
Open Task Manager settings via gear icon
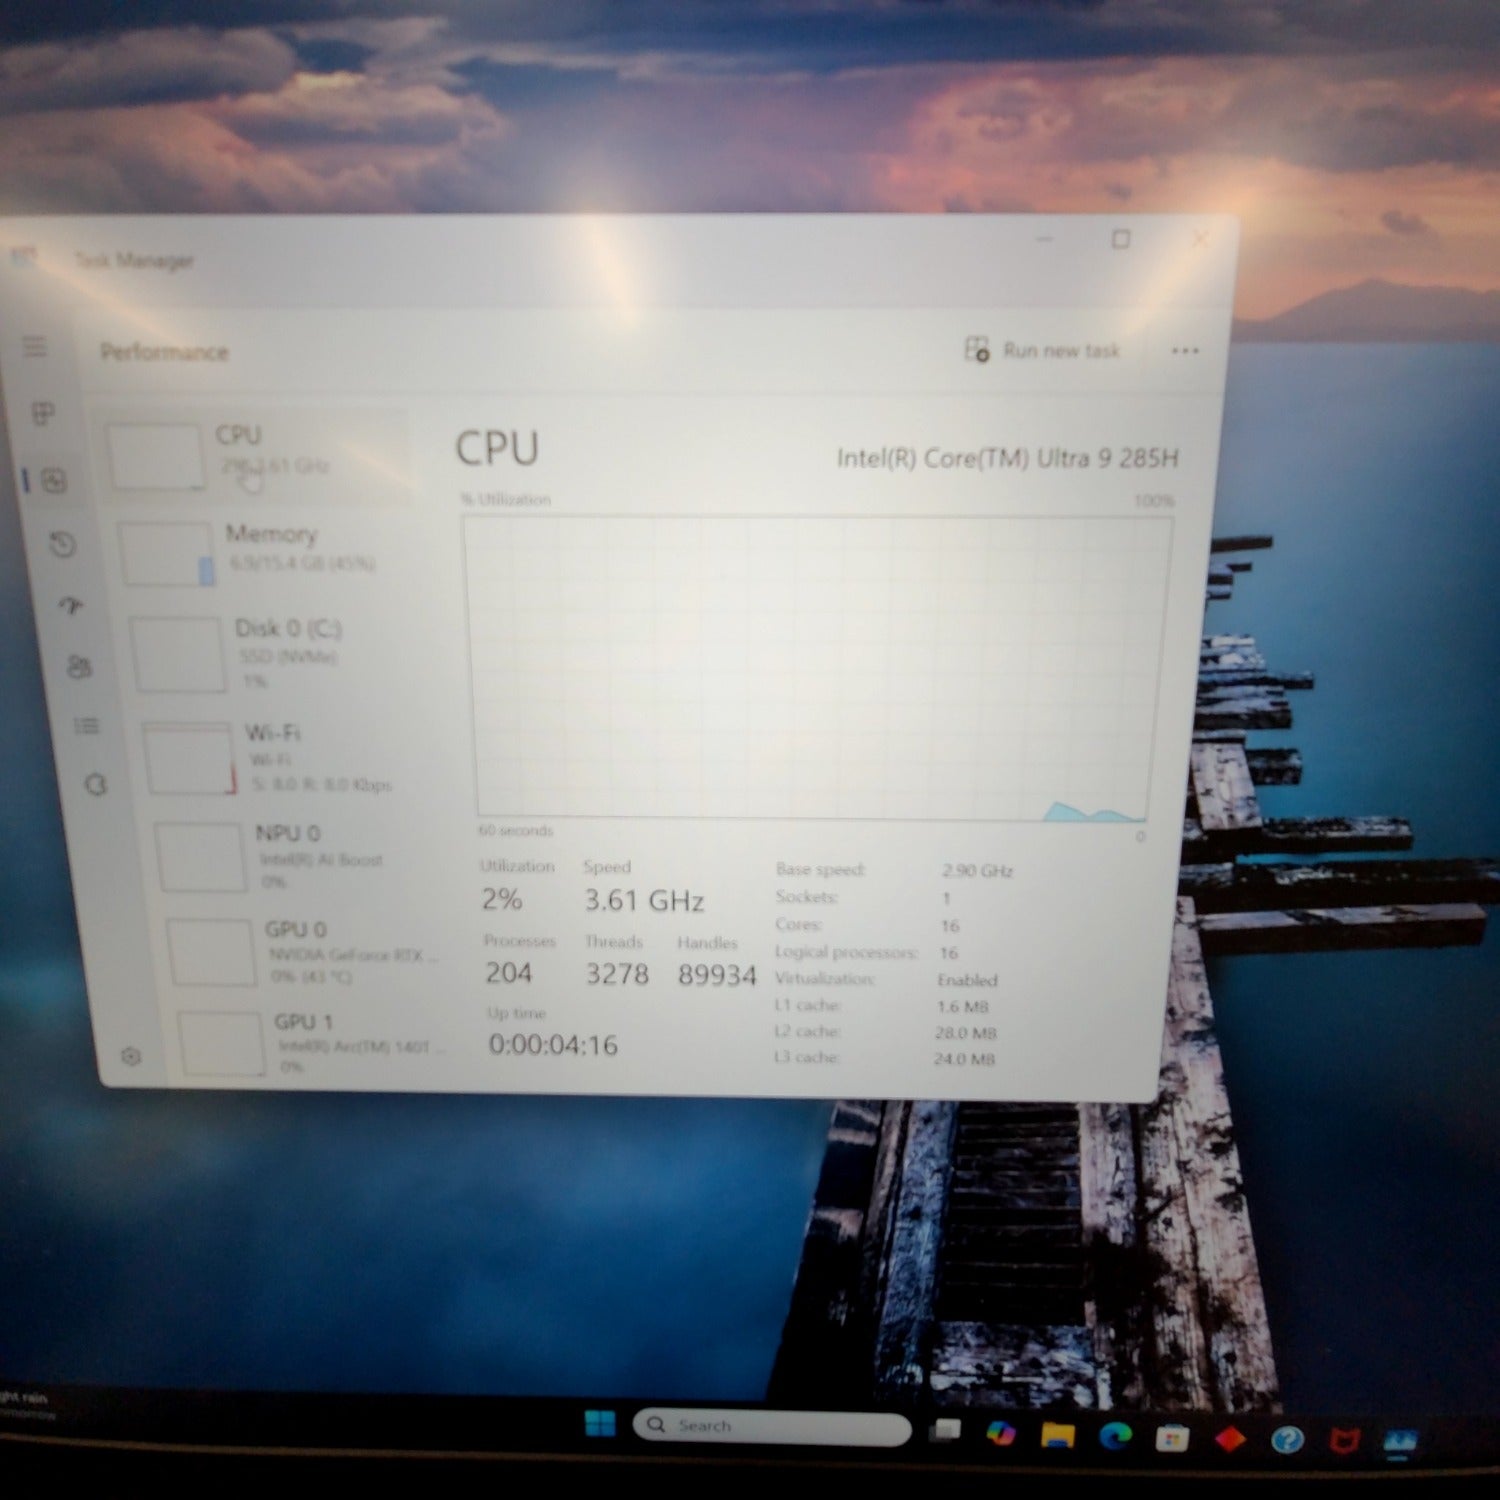tap(130, 1056)
